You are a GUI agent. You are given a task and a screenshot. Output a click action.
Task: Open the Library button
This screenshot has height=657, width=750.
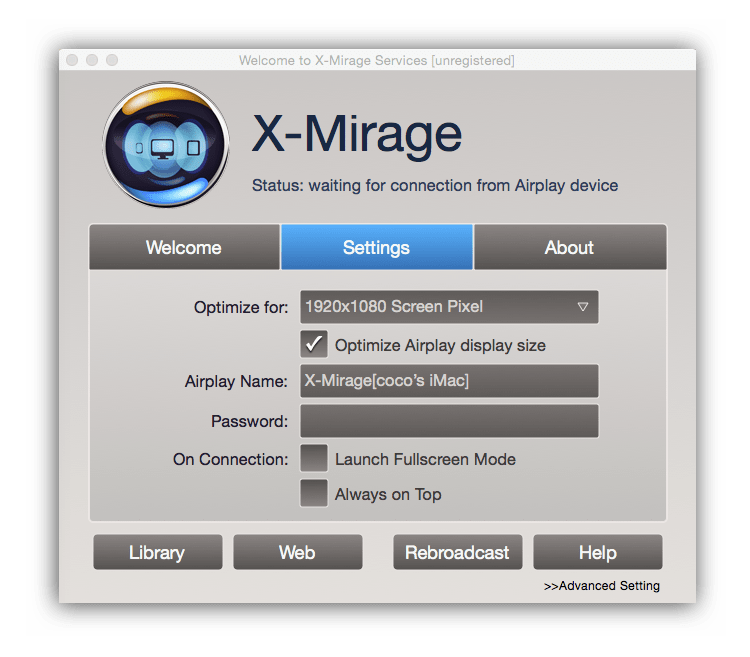[157, 552]
